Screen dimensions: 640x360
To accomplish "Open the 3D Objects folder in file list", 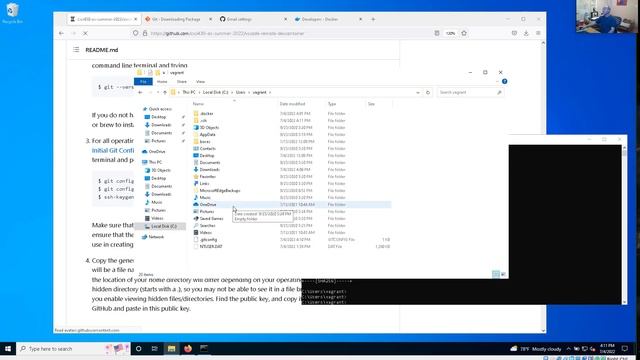I will pos(209,127).
